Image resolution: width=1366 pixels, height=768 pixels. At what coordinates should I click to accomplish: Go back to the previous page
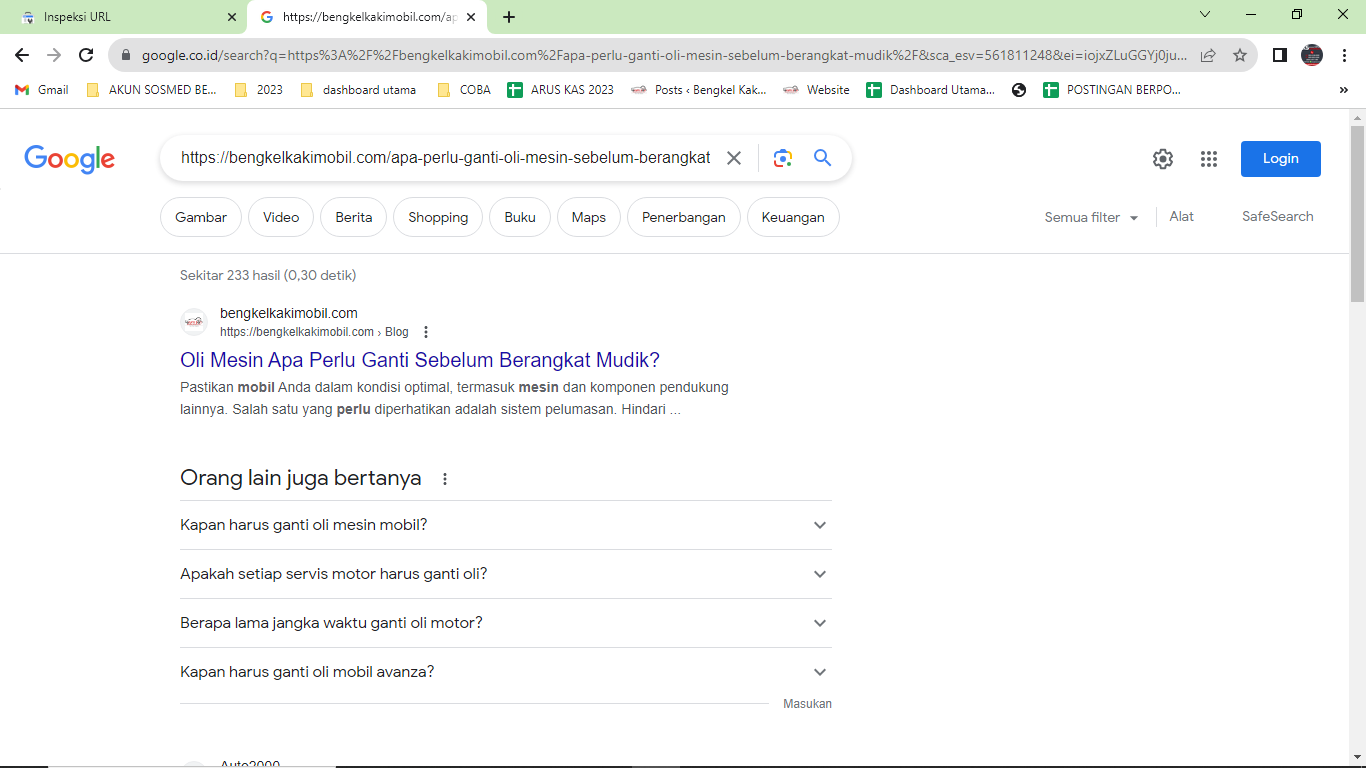[22, 55]
